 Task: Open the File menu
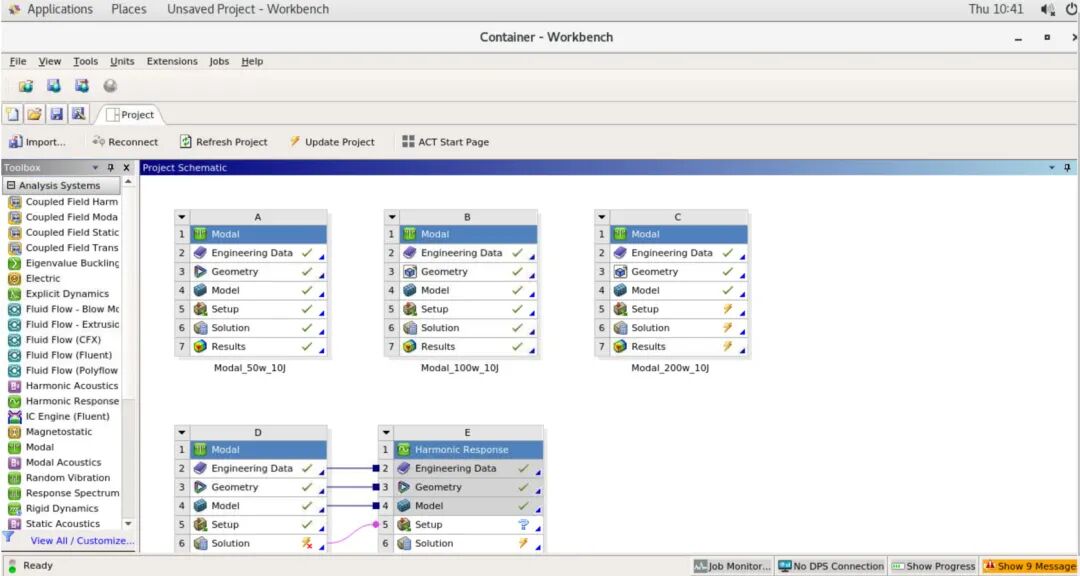18,61
